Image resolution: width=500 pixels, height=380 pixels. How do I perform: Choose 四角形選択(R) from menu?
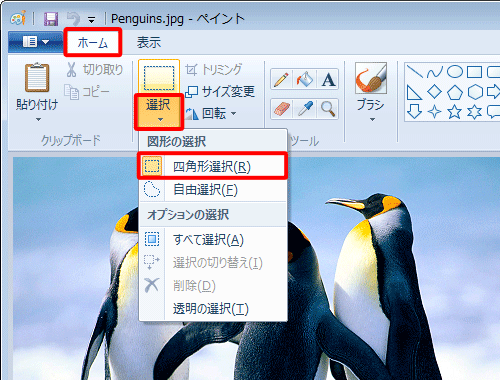click(212, 166)
